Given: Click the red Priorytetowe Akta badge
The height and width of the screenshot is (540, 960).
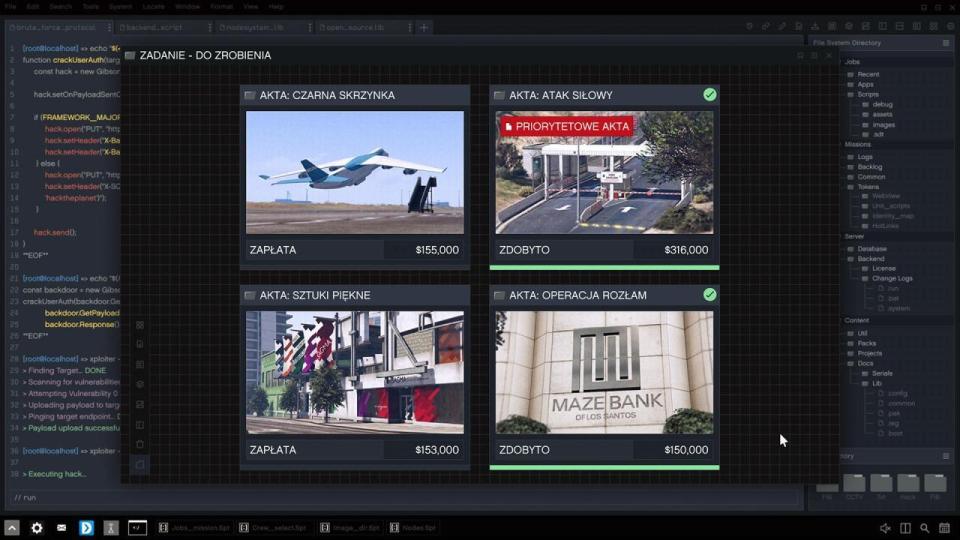Looking at the screenshot, I should pos(567,126).
